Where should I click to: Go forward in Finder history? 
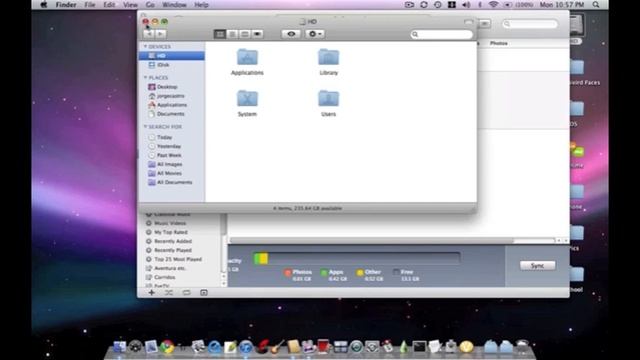pyautogui.click(x=161, y=34)
